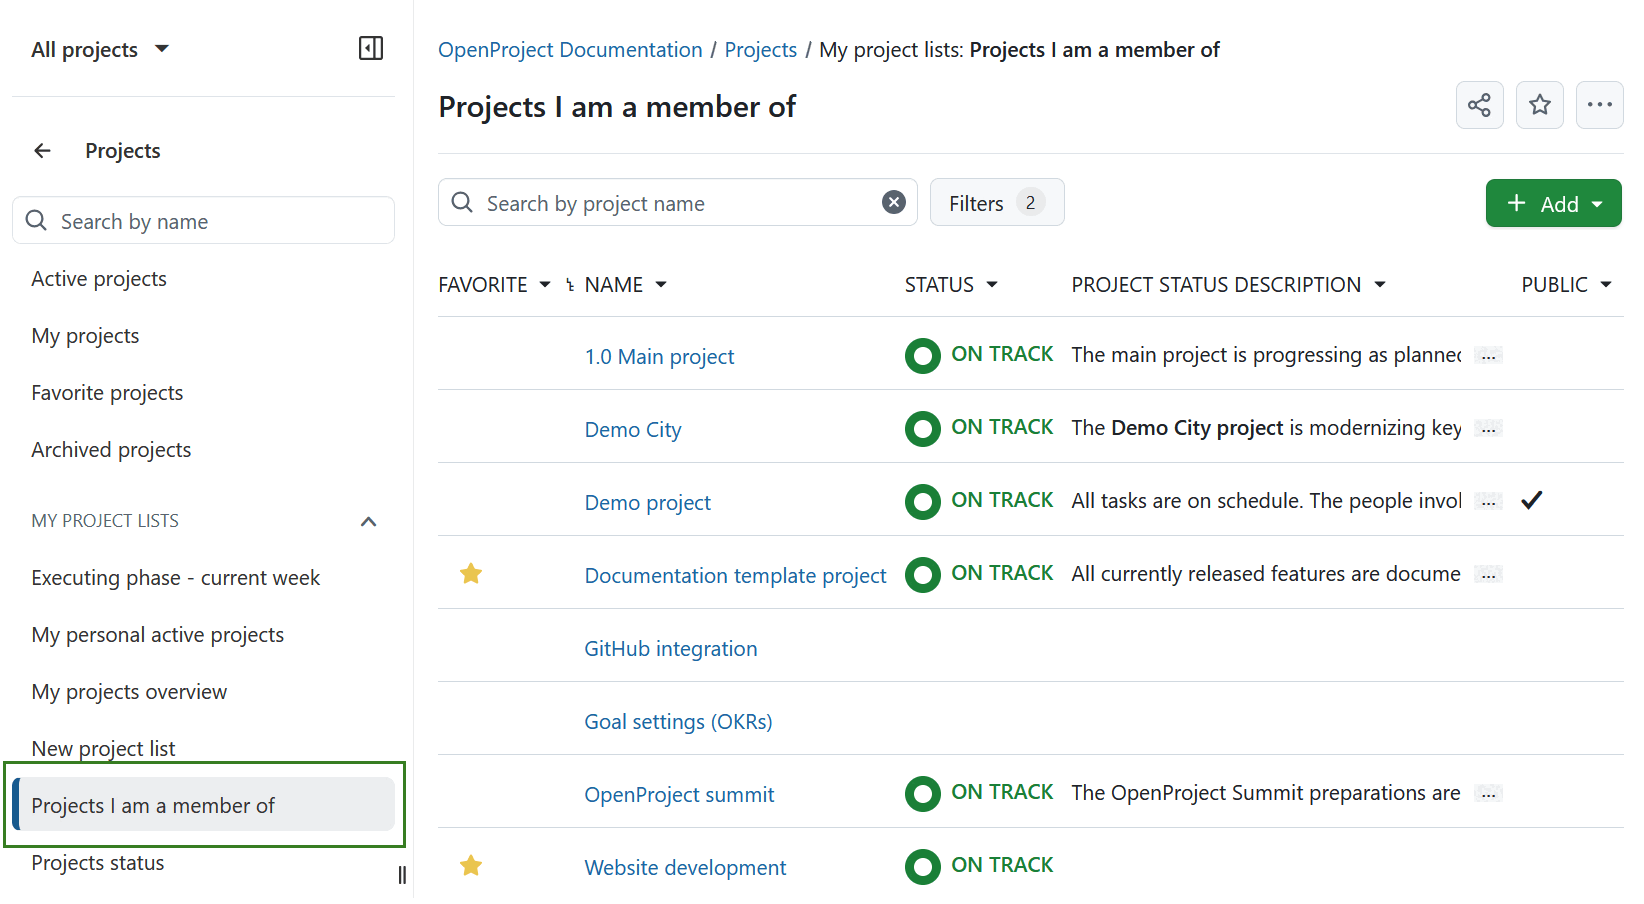
Task: Click inside the Search by project name field
Action: coord(650,202)
